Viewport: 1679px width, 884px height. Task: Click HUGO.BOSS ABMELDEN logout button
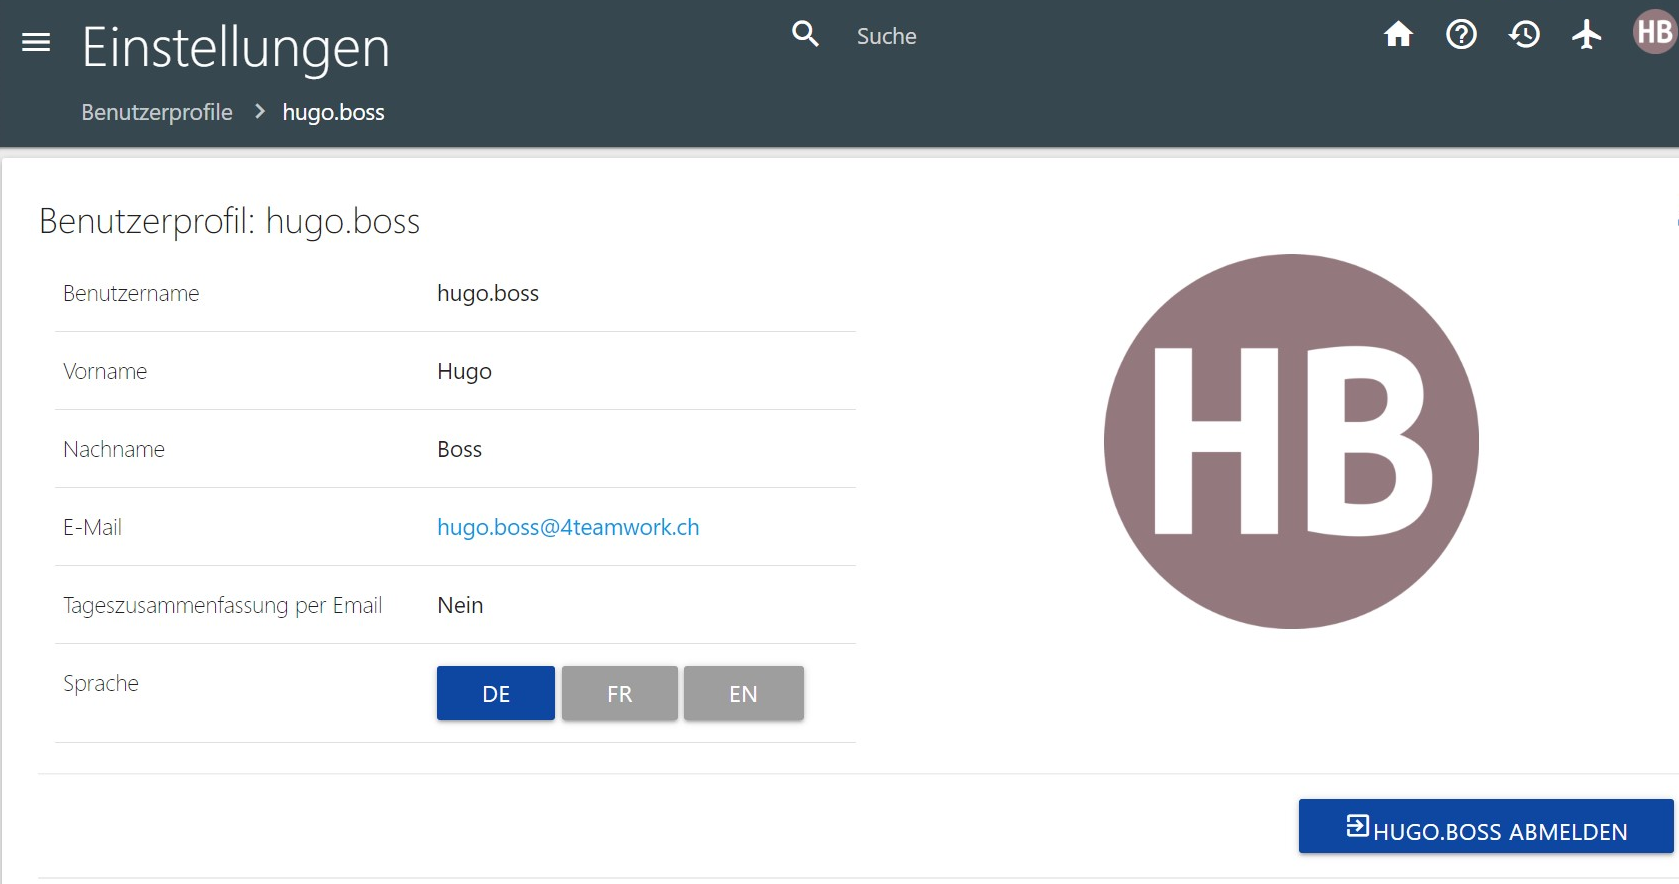[x=1486, y=826]
